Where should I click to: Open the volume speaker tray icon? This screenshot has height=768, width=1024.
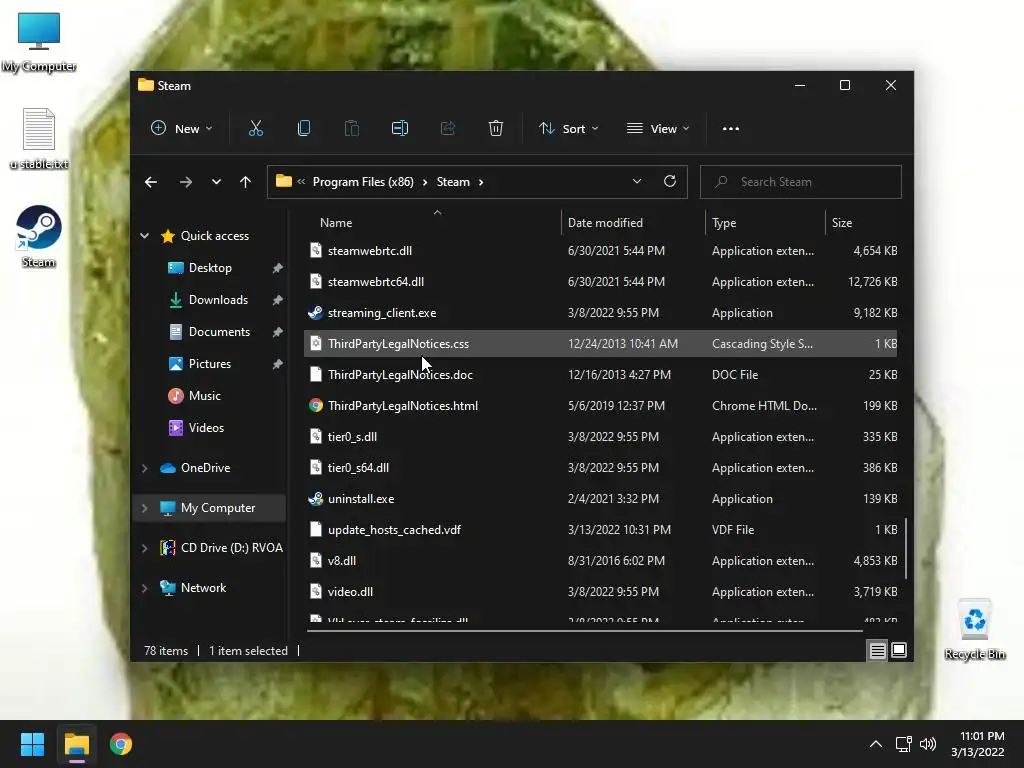coord(927,744)
